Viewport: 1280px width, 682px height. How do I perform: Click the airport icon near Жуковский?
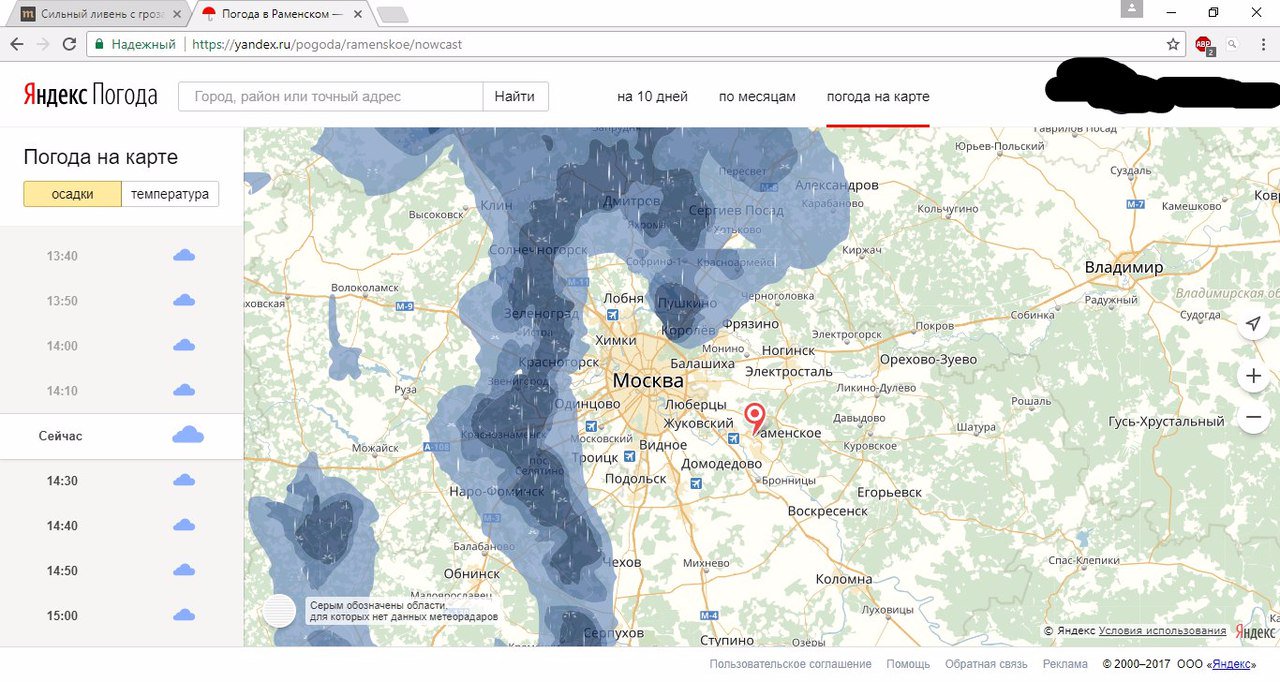[x=733, y=438]
